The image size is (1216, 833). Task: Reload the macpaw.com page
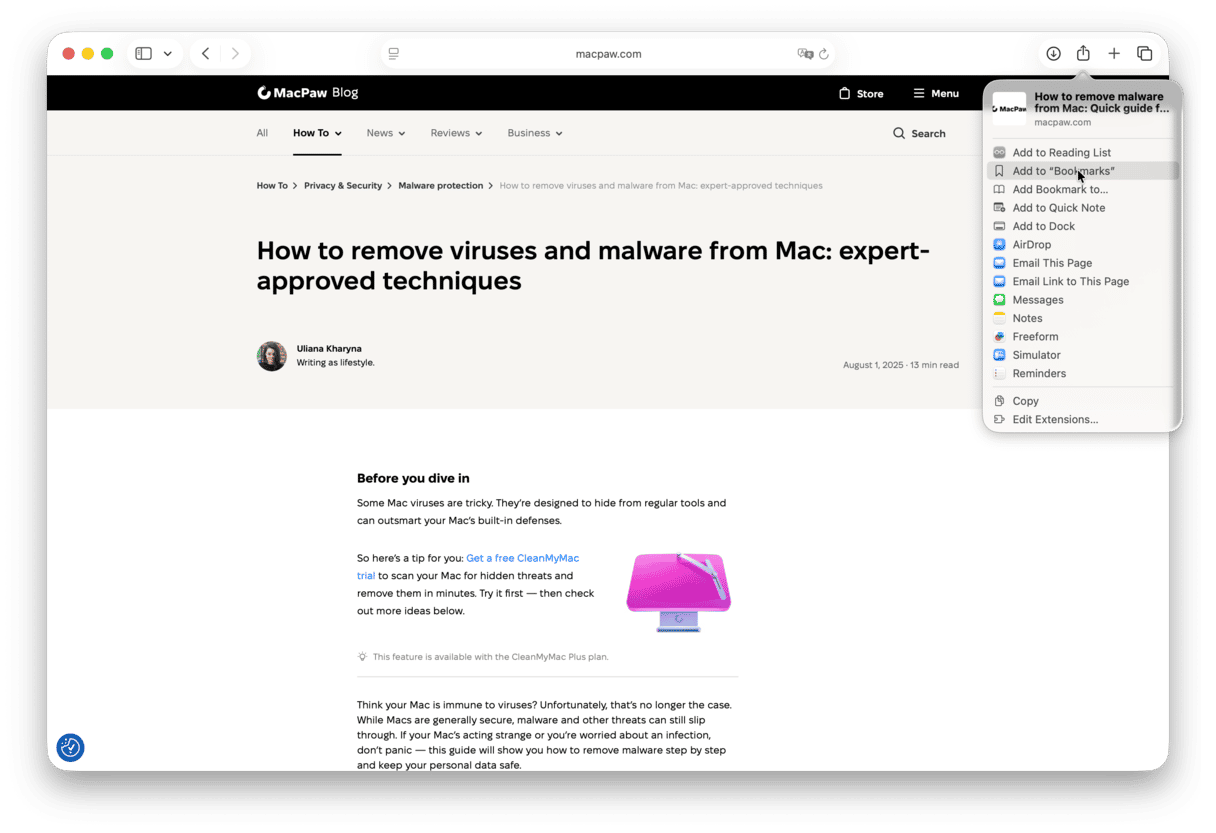tap(824, 54)
